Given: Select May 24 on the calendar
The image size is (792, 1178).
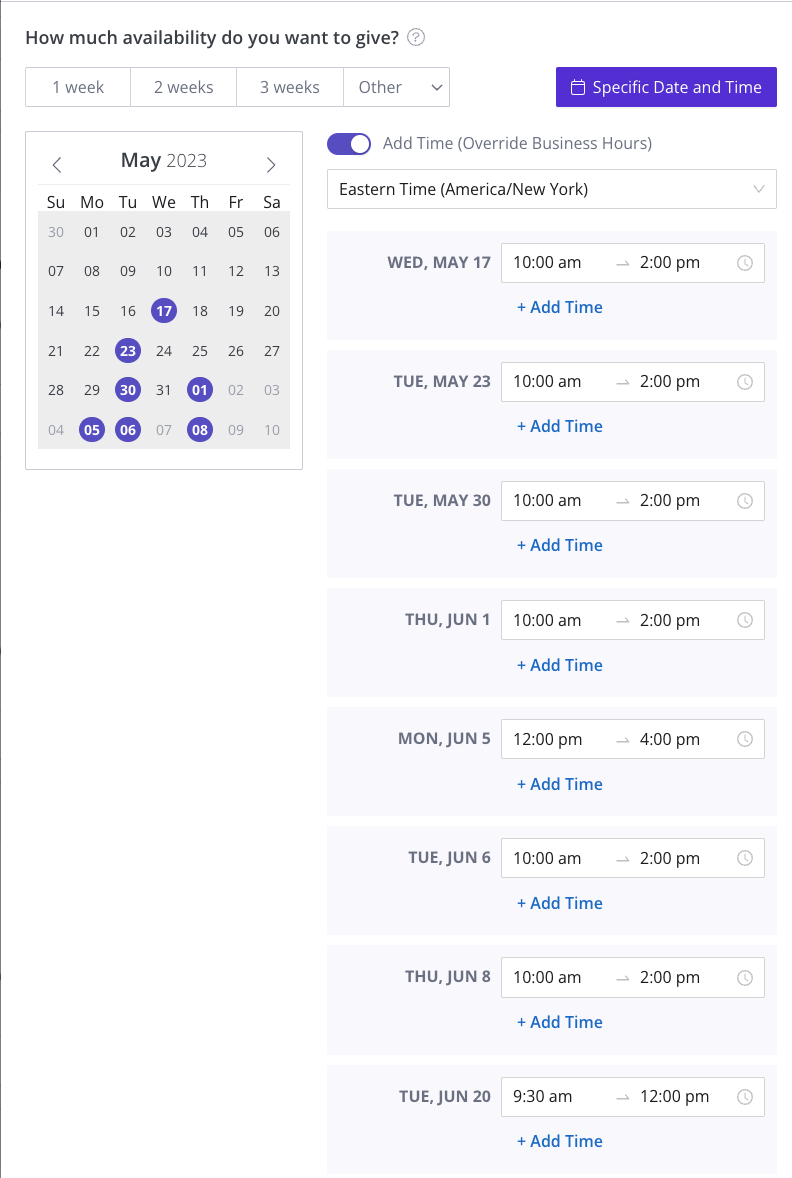Looking at the screenshot, I should coord(164,351).
